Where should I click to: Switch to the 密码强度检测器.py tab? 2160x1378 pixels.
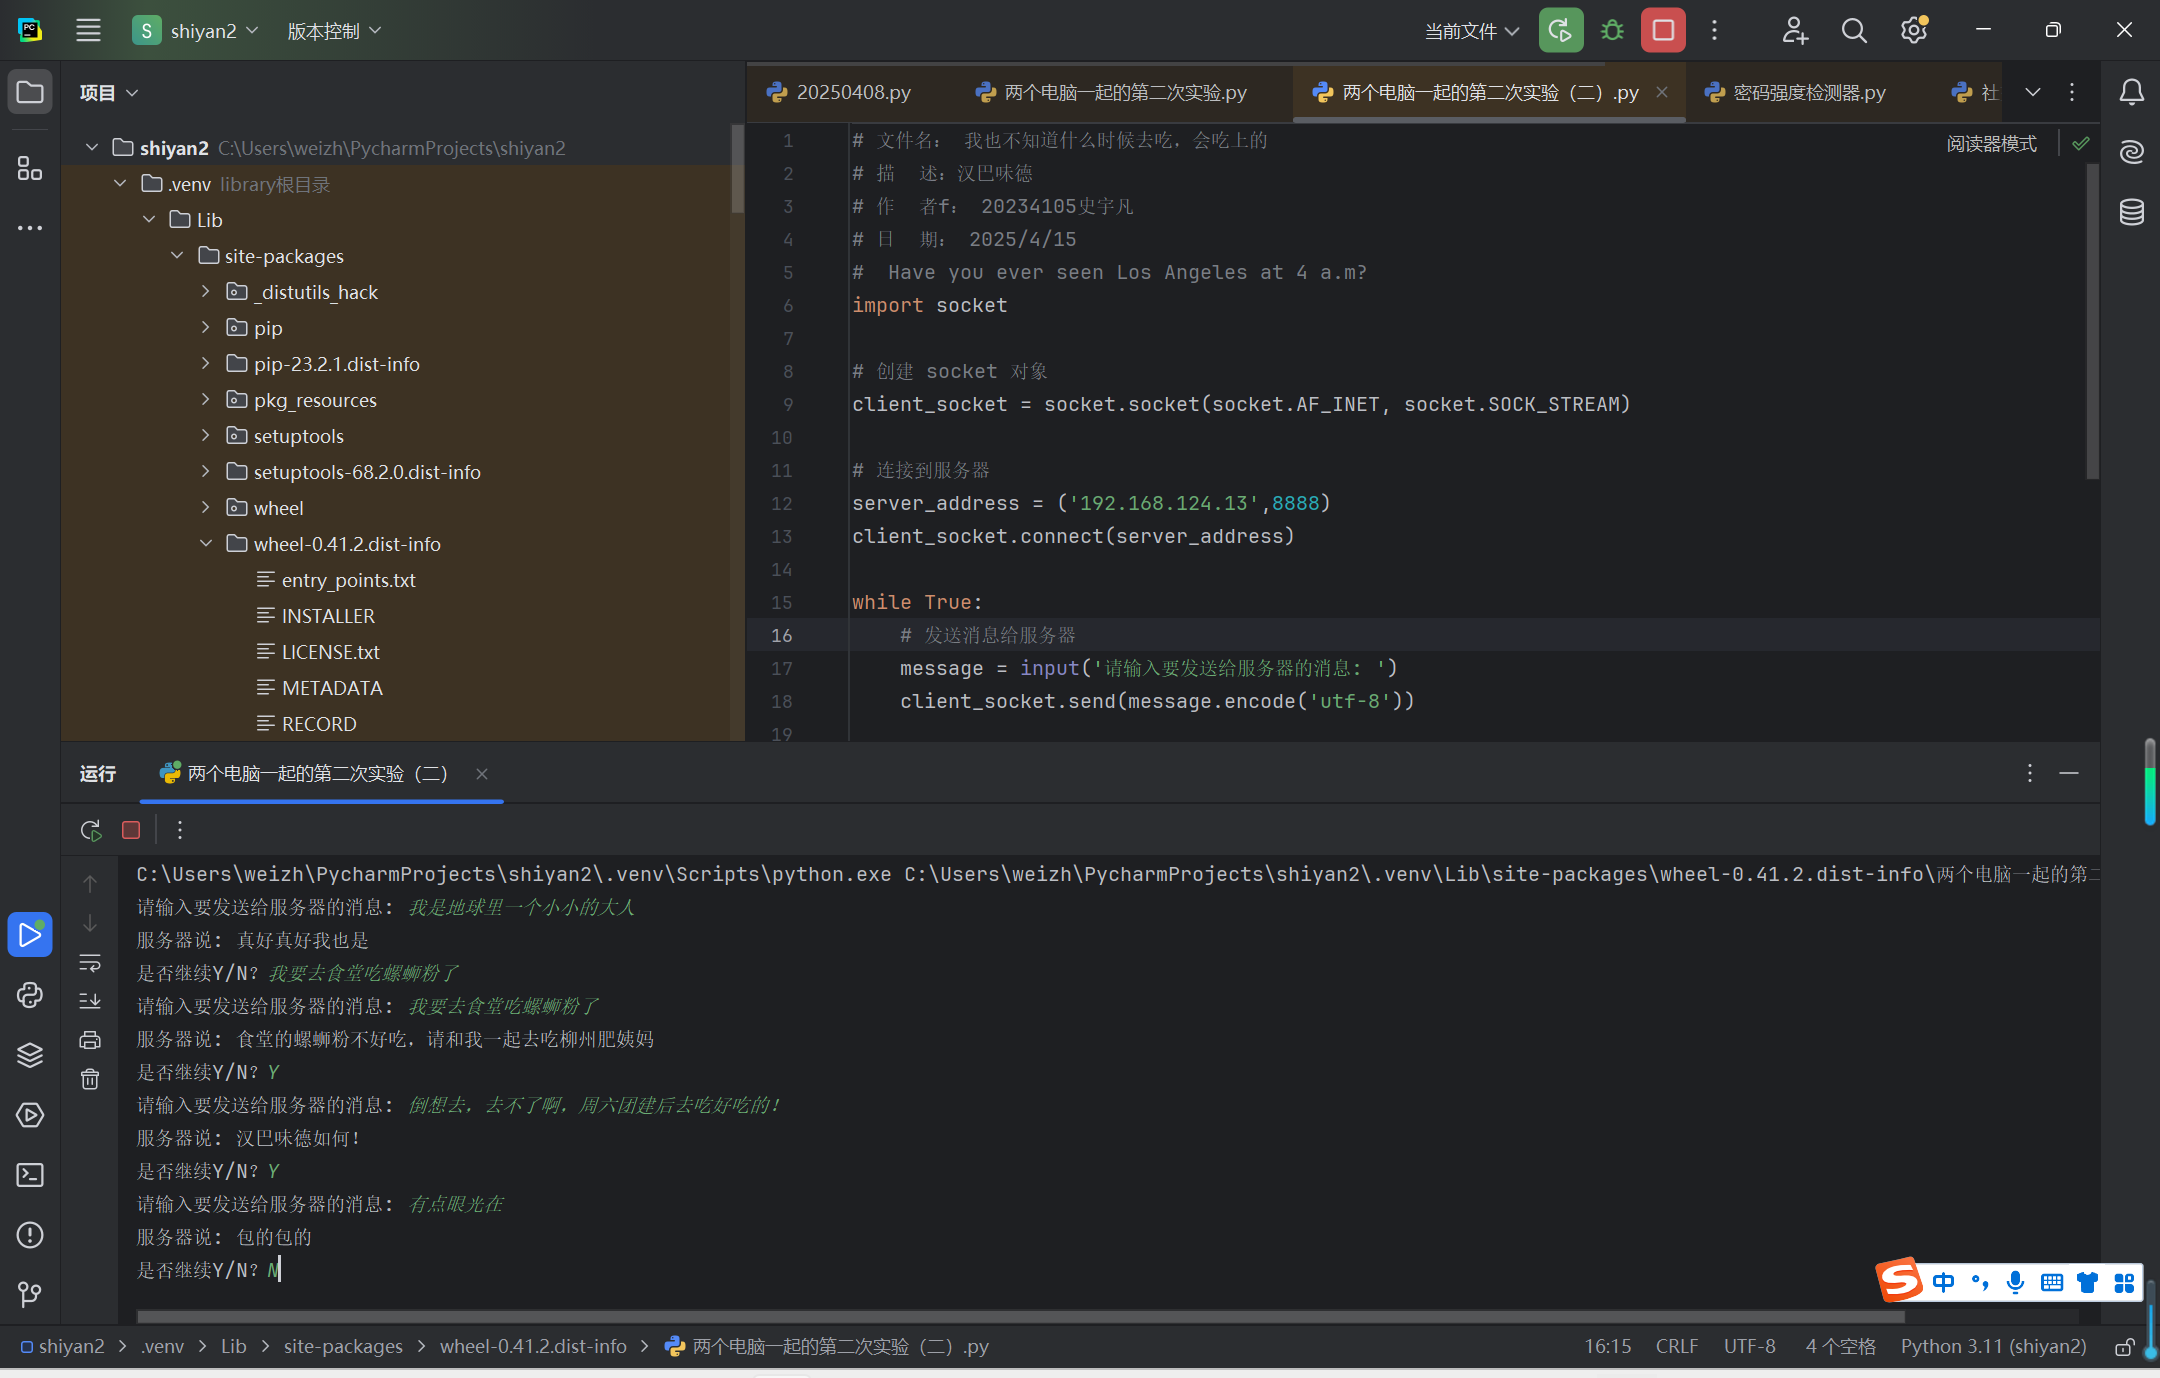pos(1808,93)
